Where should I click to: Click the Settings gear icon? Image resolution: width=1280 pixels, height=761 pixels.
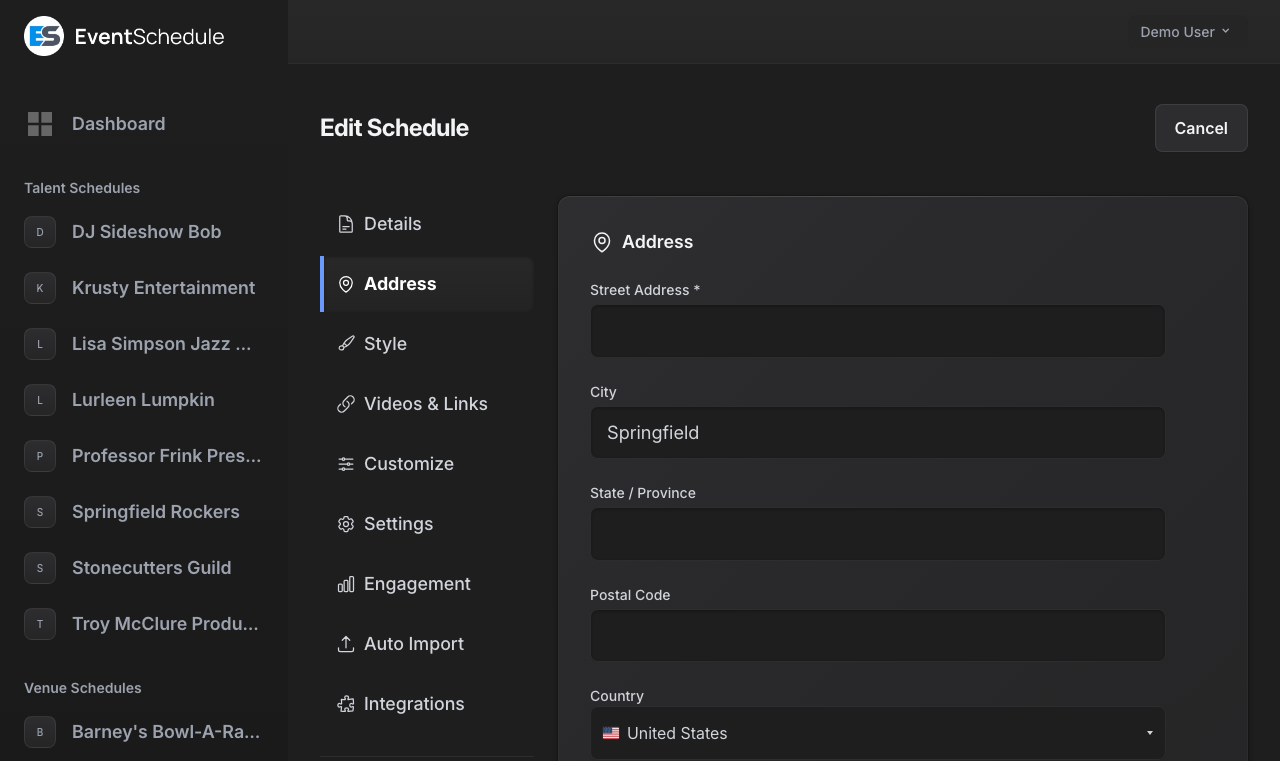[x=346, y=524]
